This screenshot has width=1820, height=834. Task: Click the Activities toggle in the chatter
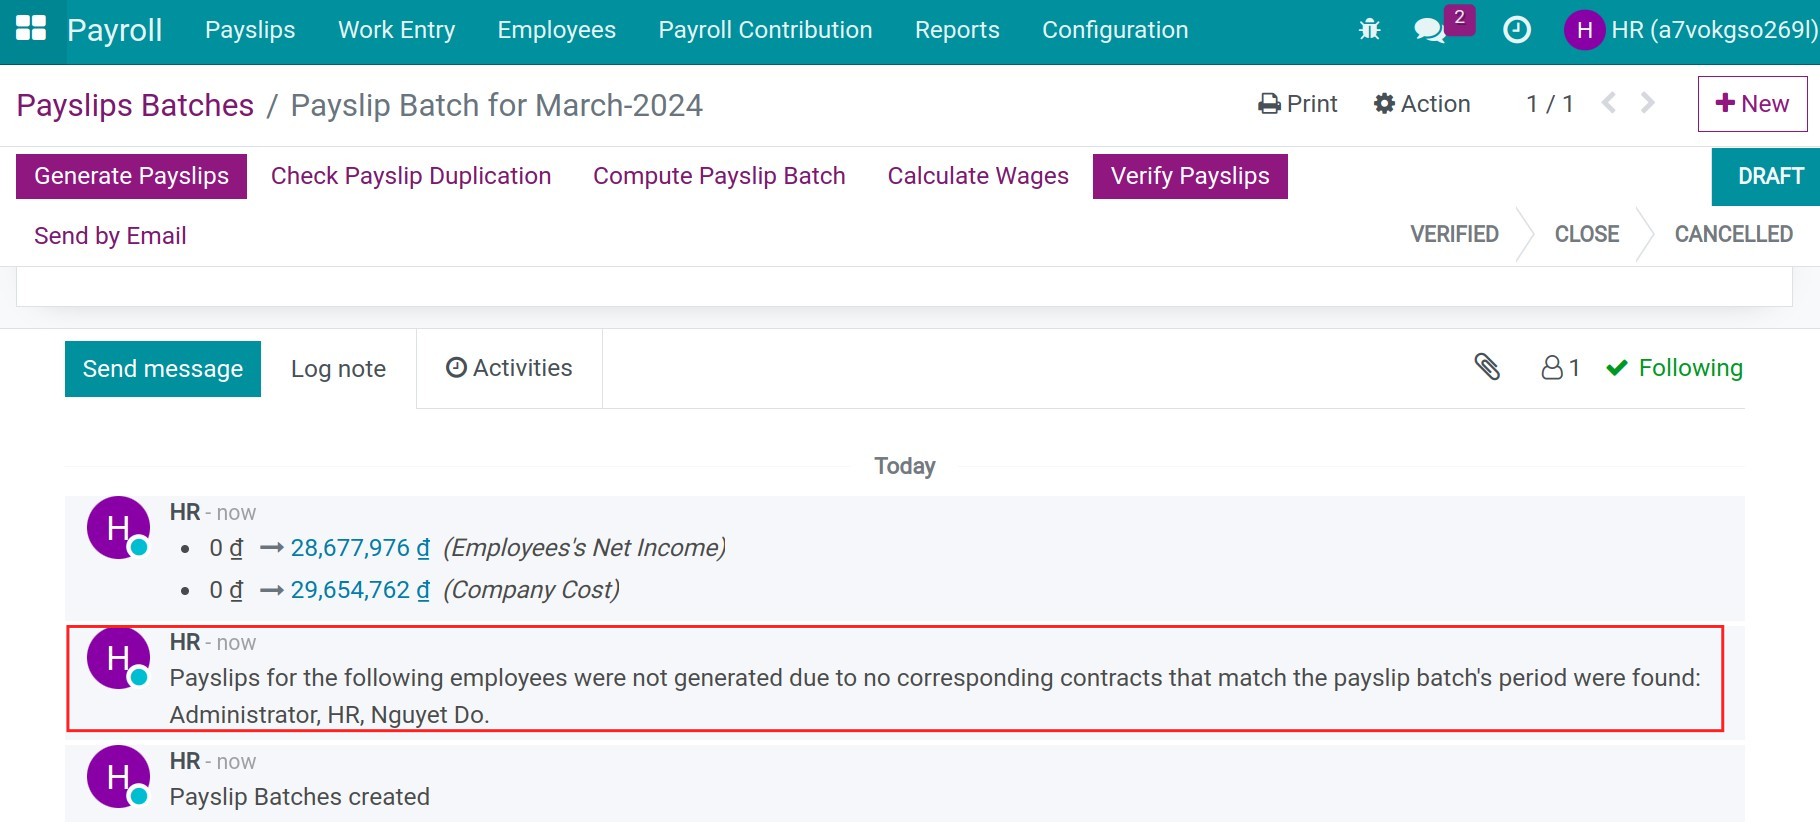508,368
